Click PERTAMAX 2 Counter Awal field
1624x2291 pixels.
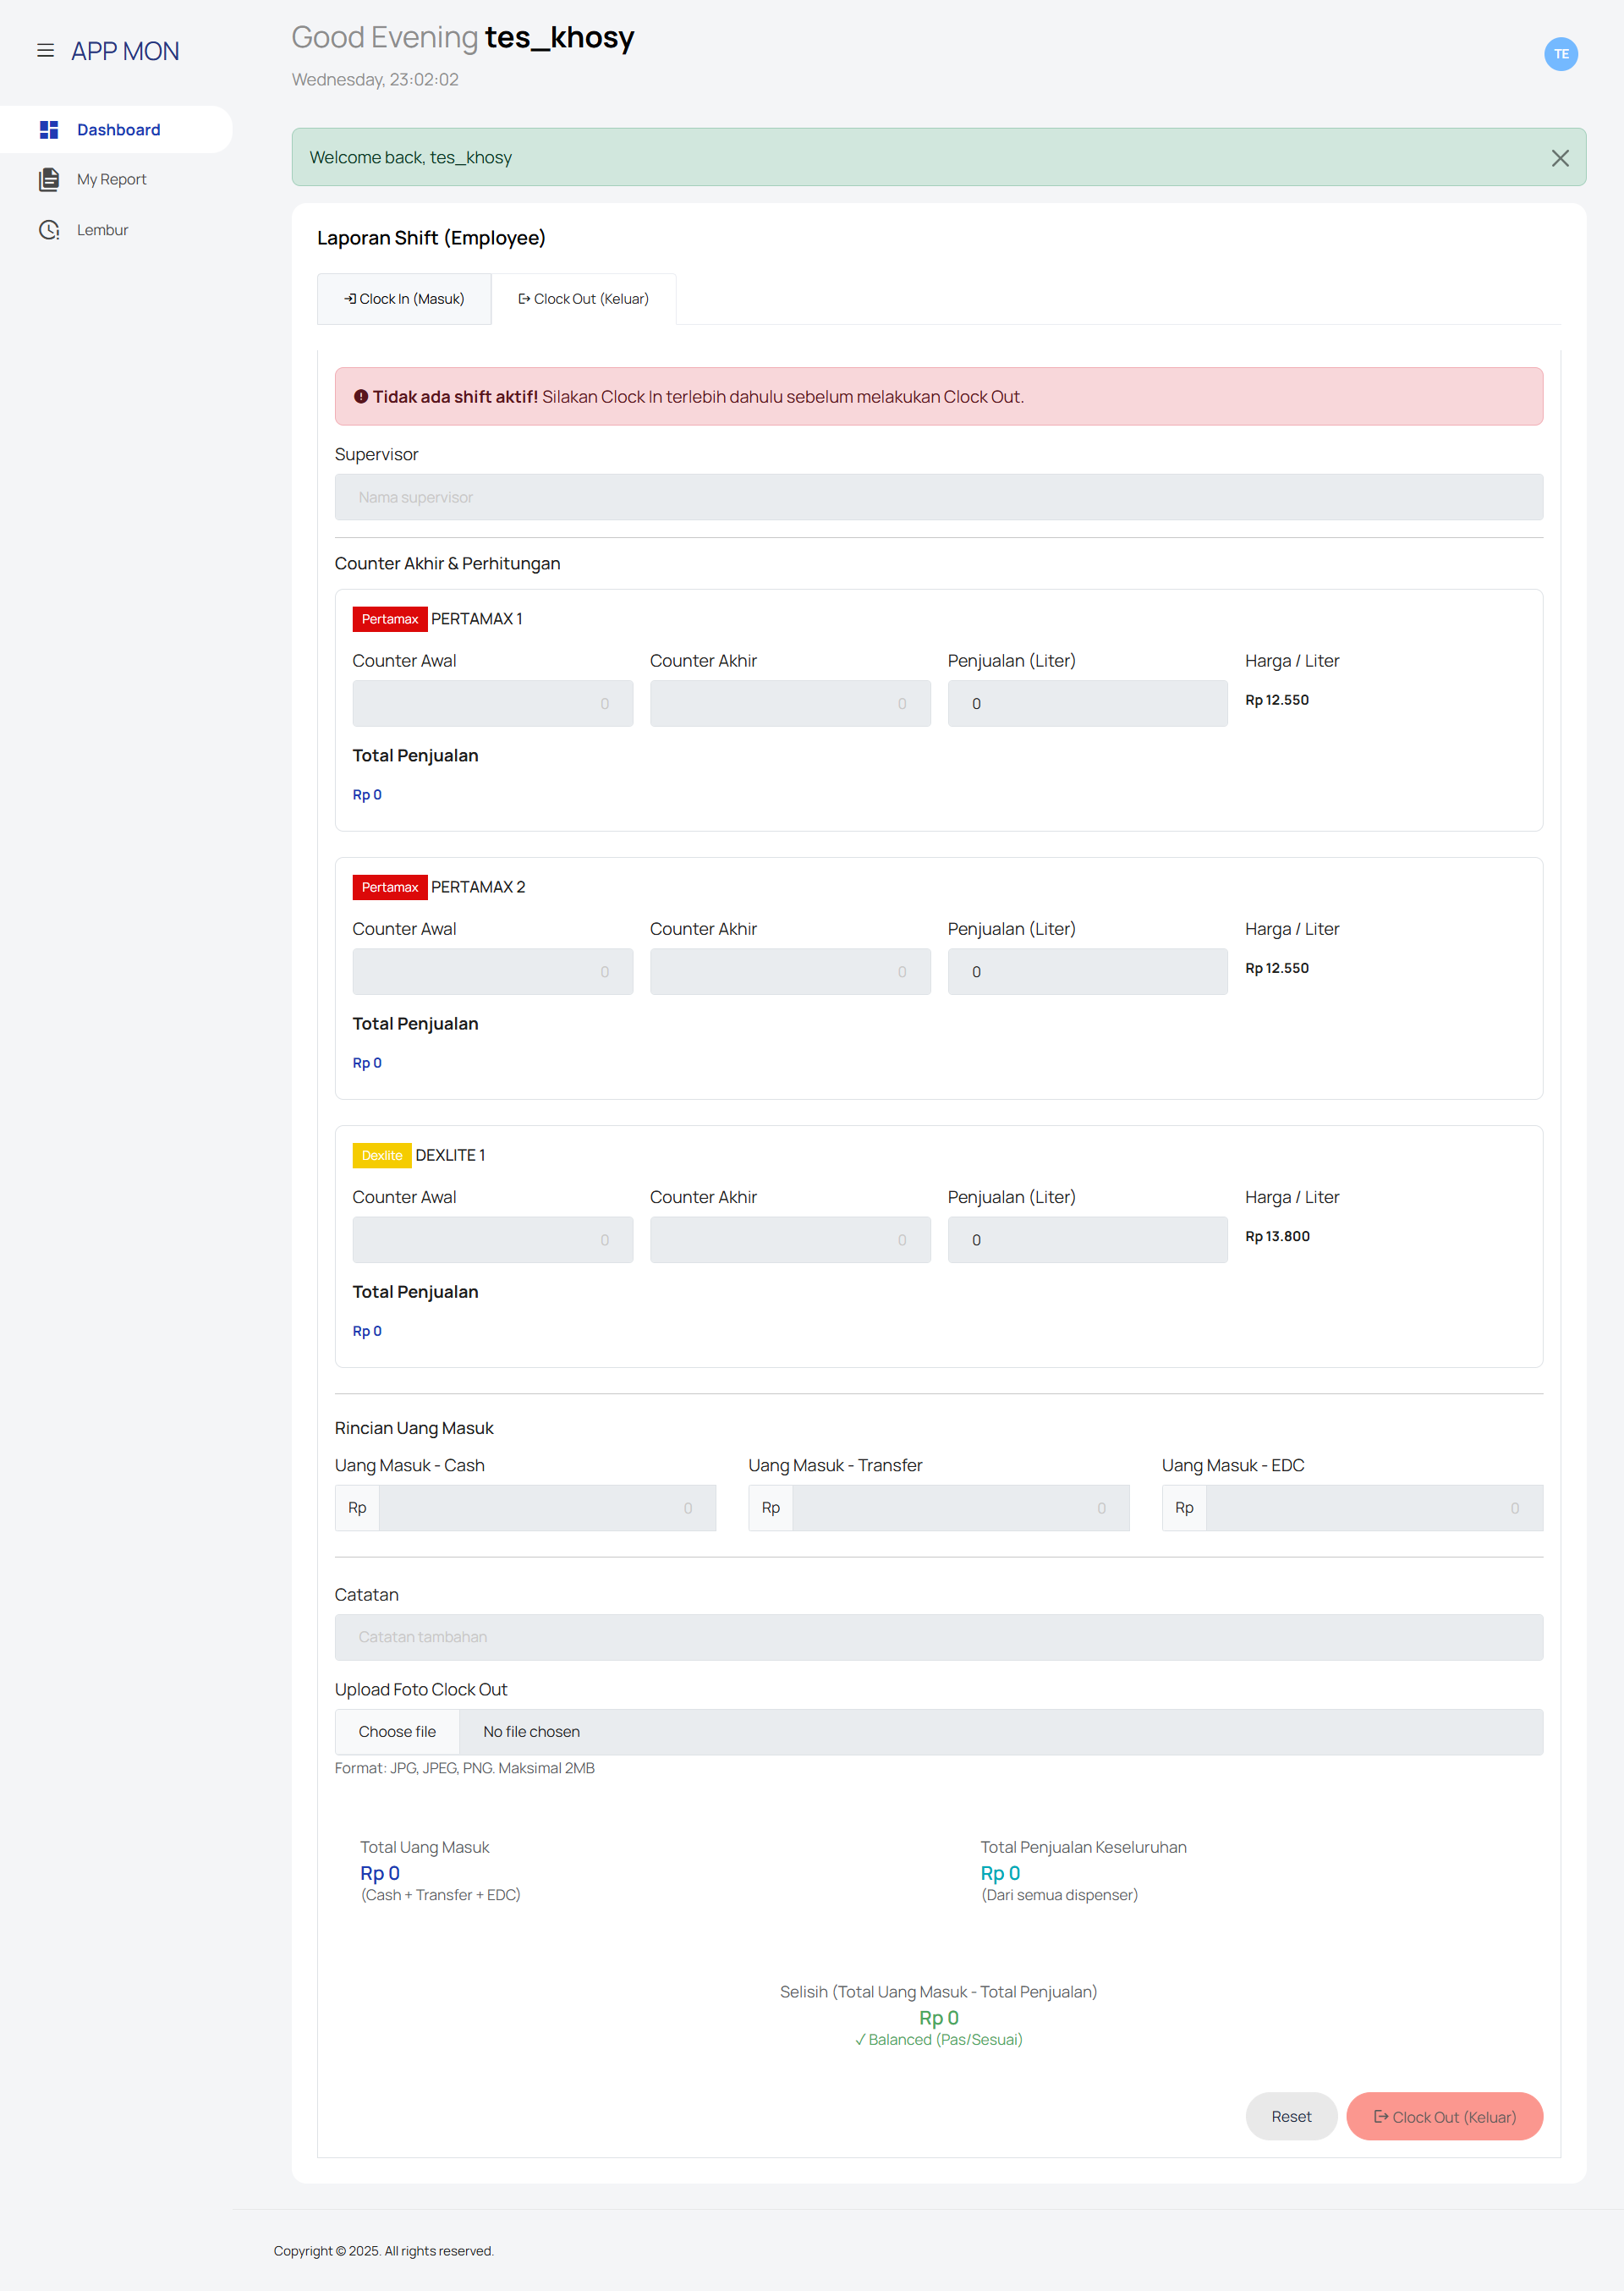[492, 972]
